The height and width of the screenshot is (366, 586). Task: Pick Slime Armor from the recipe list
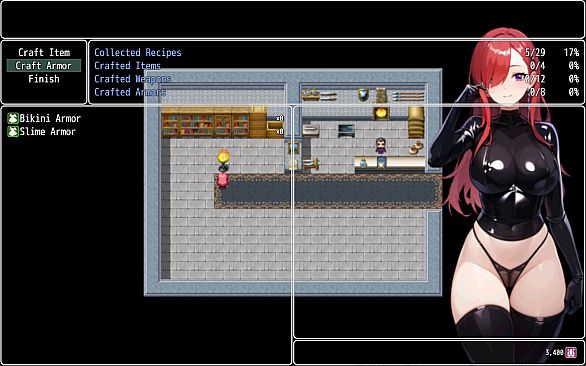(x=47, y=132)
